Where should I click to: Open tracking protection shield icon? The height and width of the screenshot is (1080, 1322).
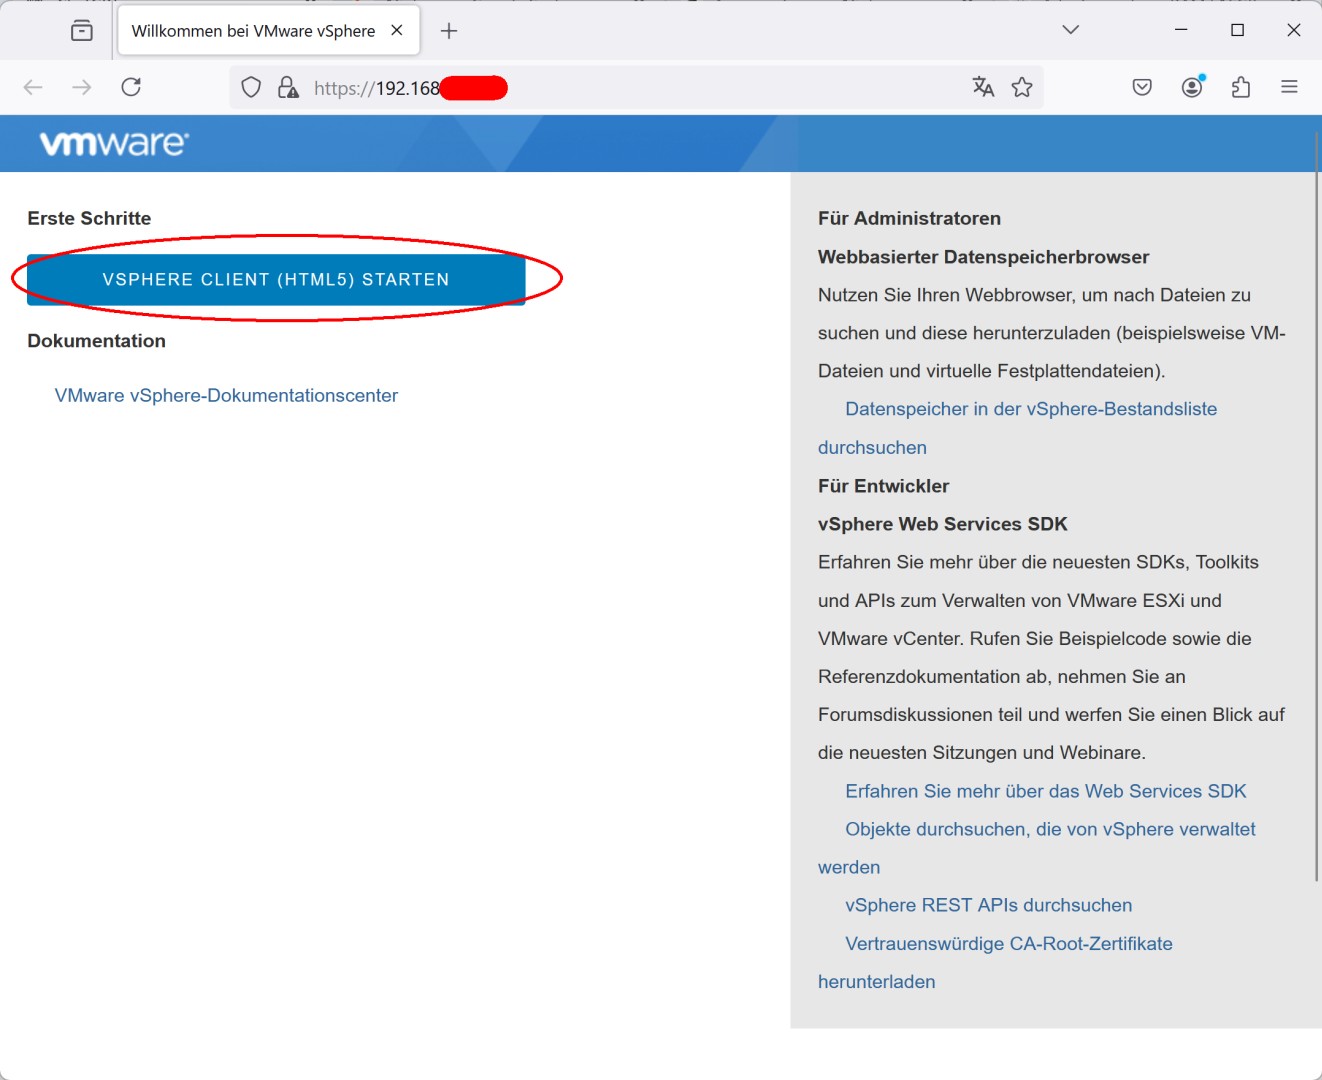click(x=251, y=88)
